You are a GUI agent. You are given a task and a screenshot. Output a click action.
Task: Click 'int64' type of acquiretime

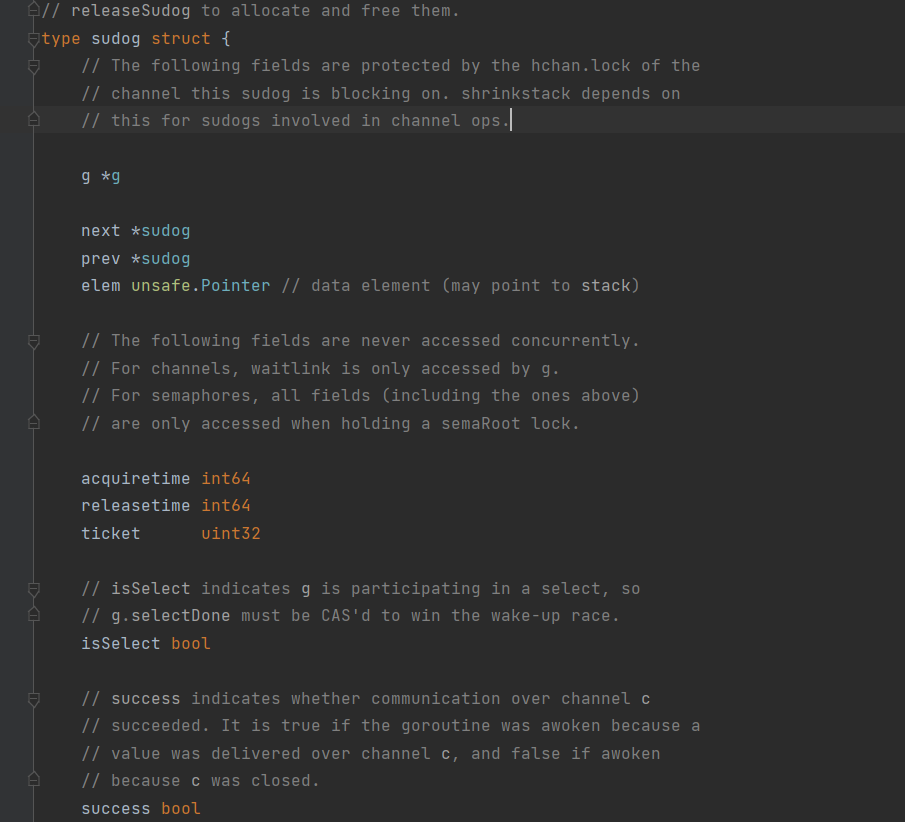pyautogui.click(x=226, y=479)
